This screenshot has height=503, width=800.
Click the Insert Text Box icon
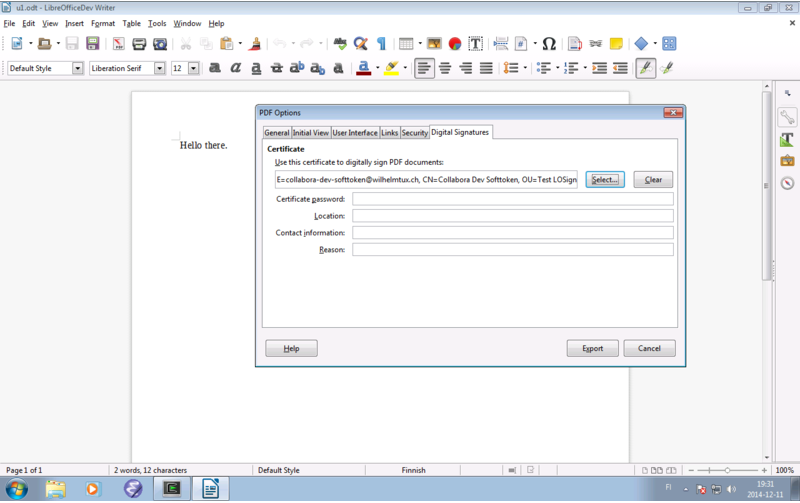pyautogui.click(x=476, y=44)
